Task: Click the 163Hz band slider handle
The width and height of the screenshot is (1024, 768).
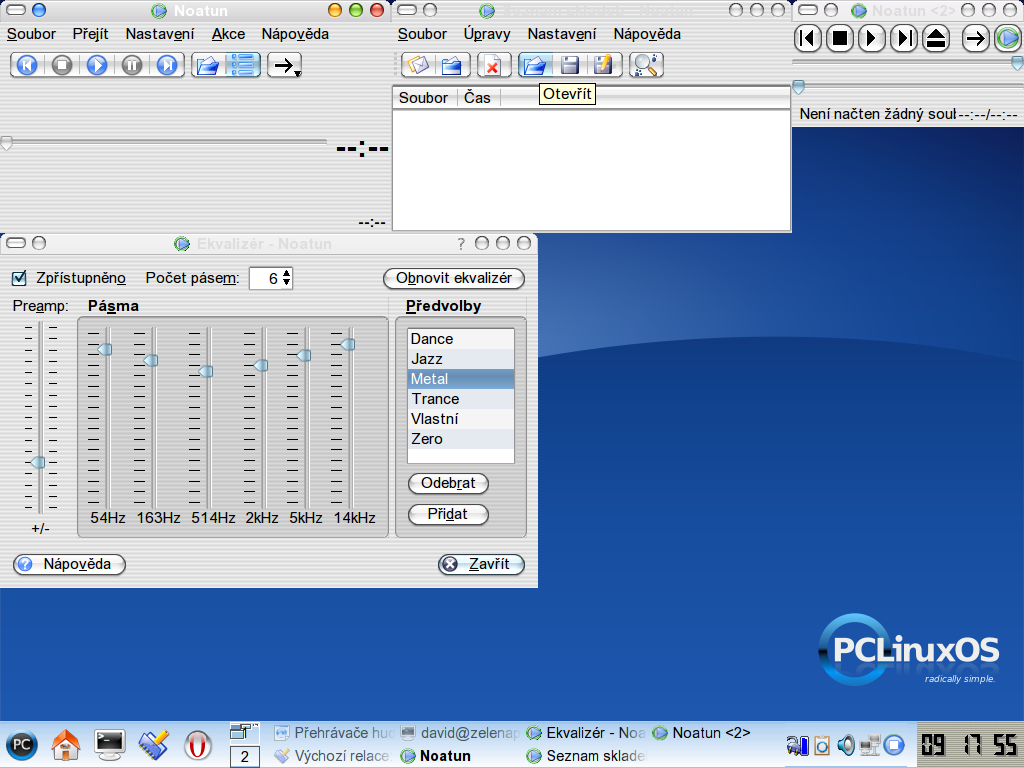Action: click(151, 360)
